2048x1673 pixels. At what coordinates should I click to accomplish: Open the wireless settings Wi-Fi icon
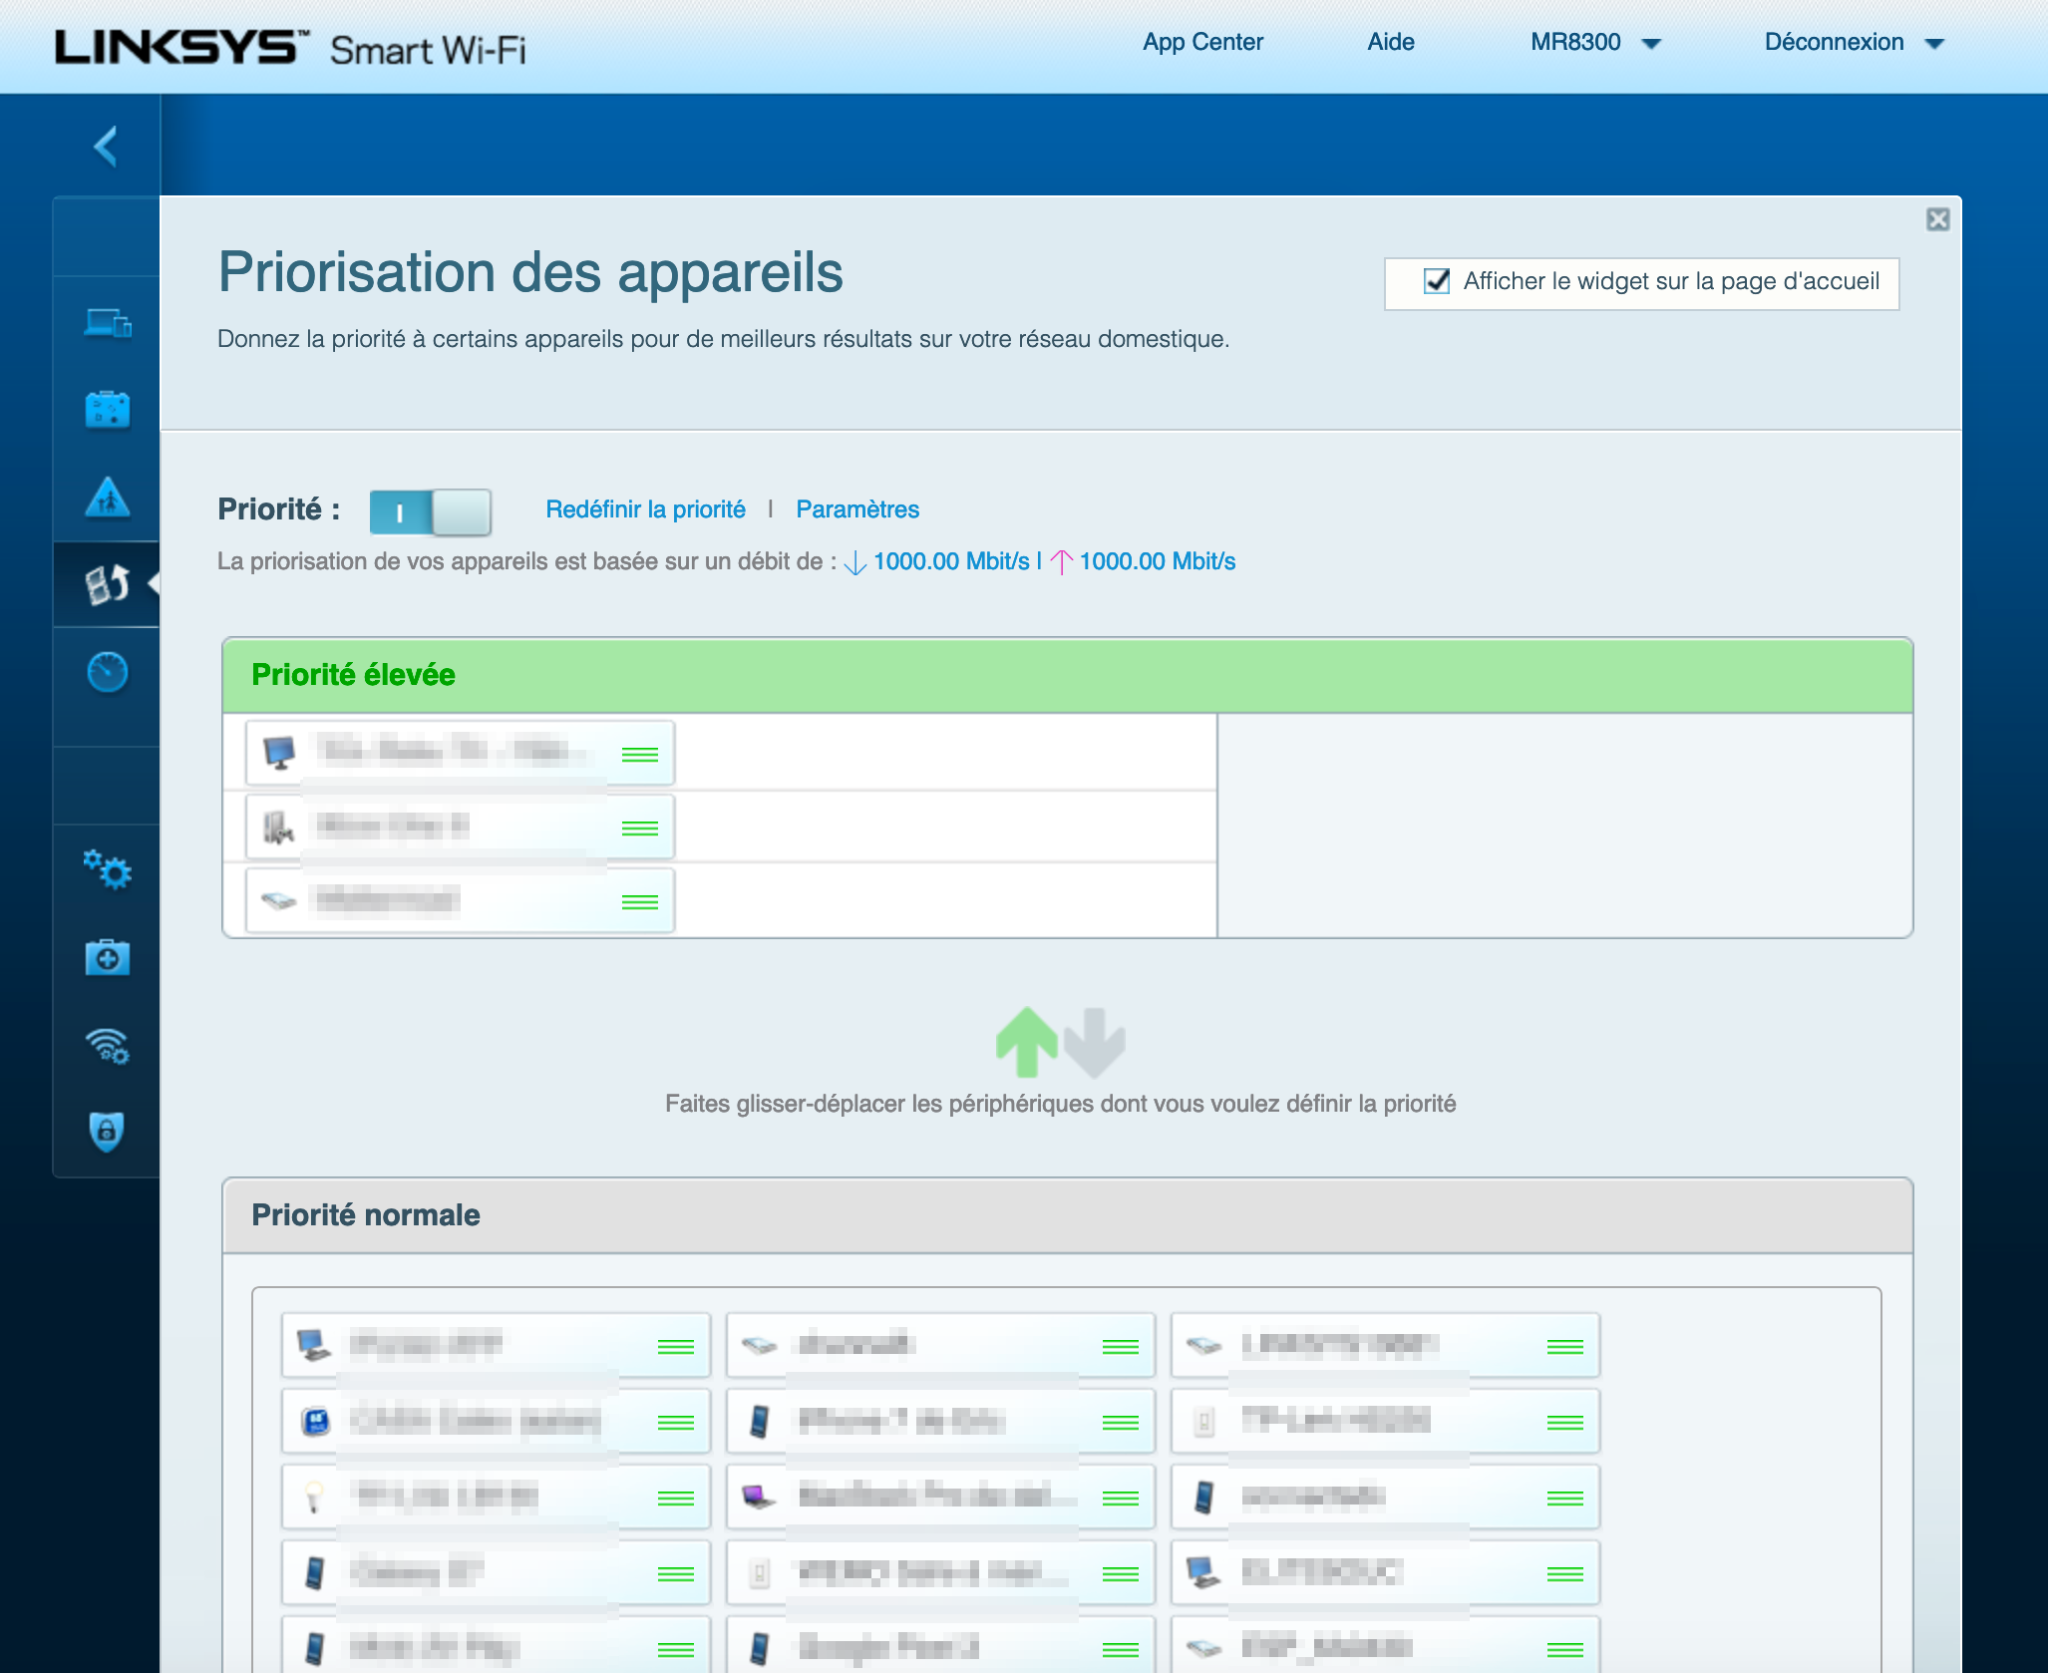pyautogui.click(x=107, y=1045)
